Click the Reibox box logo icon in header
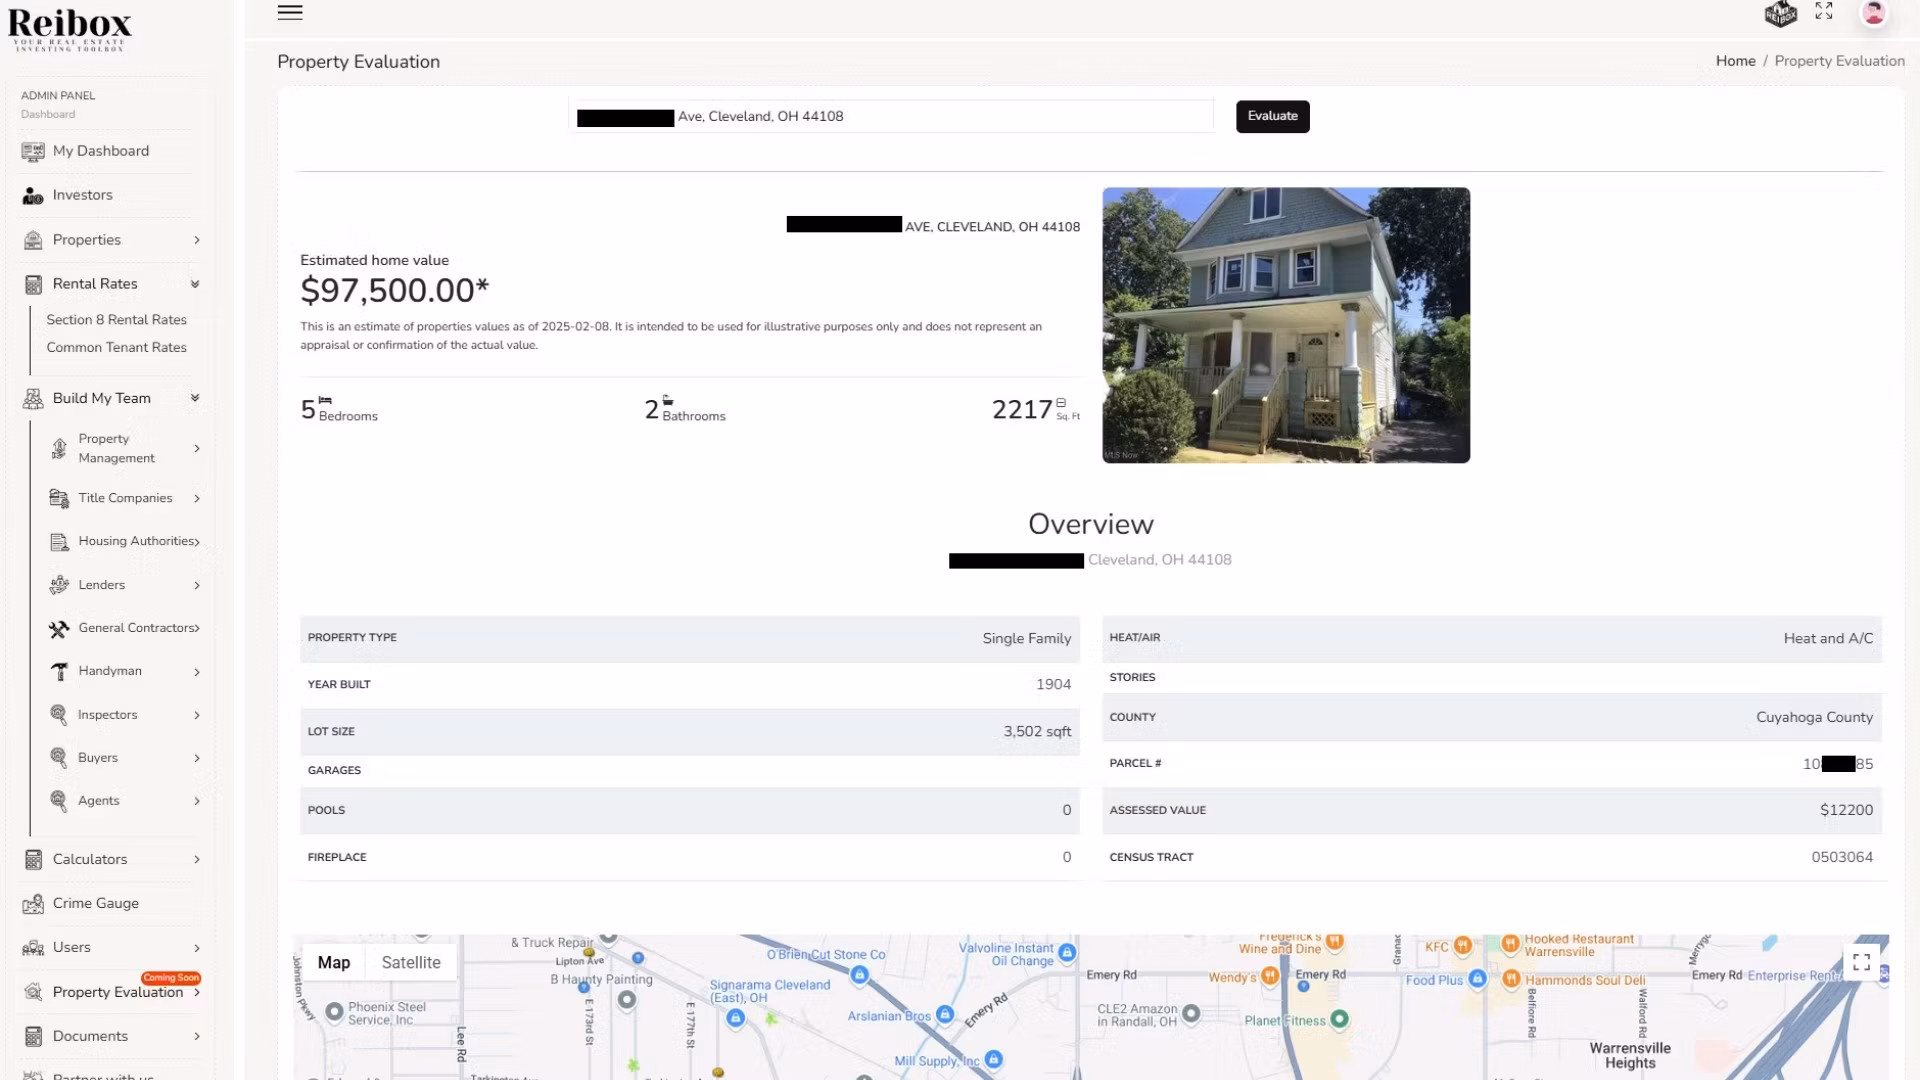The width and height of the screenshot is (1920, 1080). [1780, 13]
